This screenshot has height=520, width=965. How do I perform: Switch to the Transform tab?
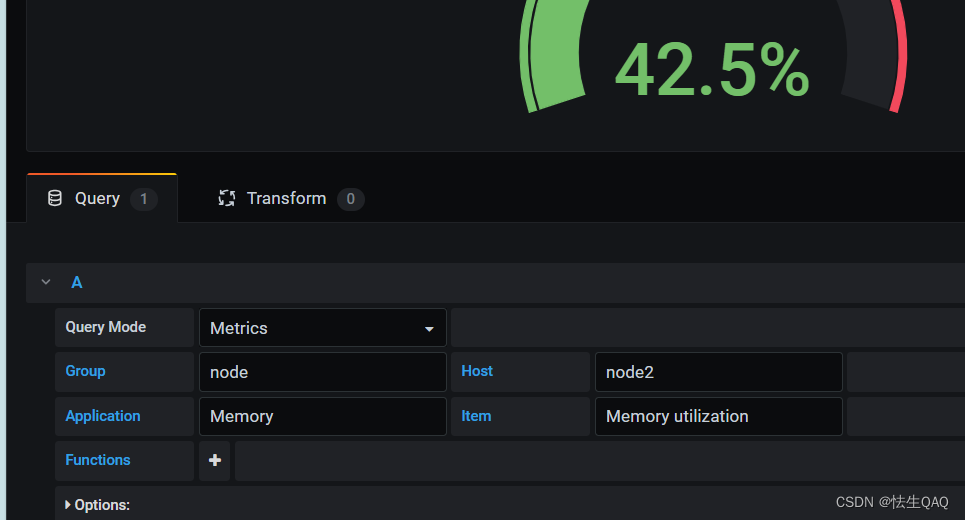point(291,198)
